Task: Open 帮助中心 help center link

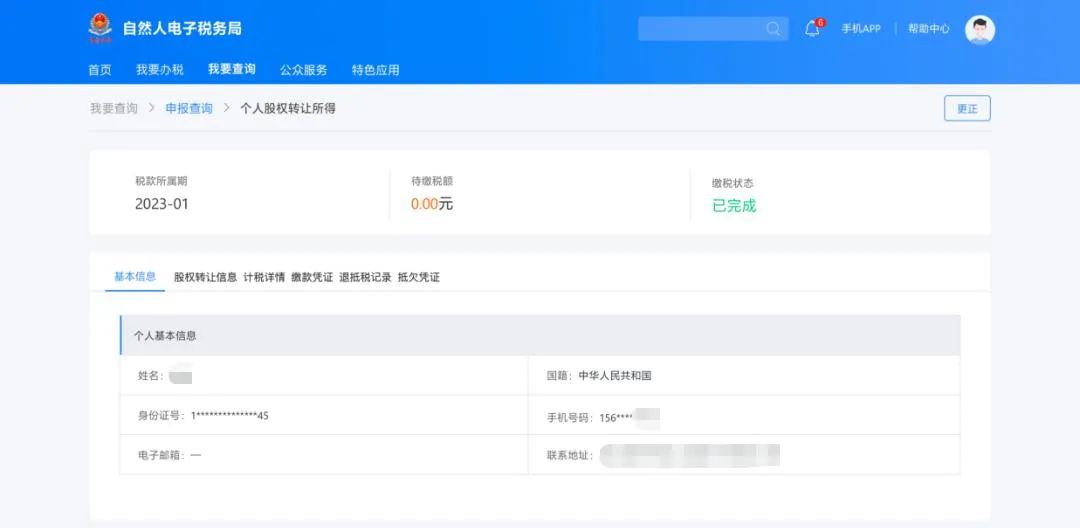Action: (928, 29)
